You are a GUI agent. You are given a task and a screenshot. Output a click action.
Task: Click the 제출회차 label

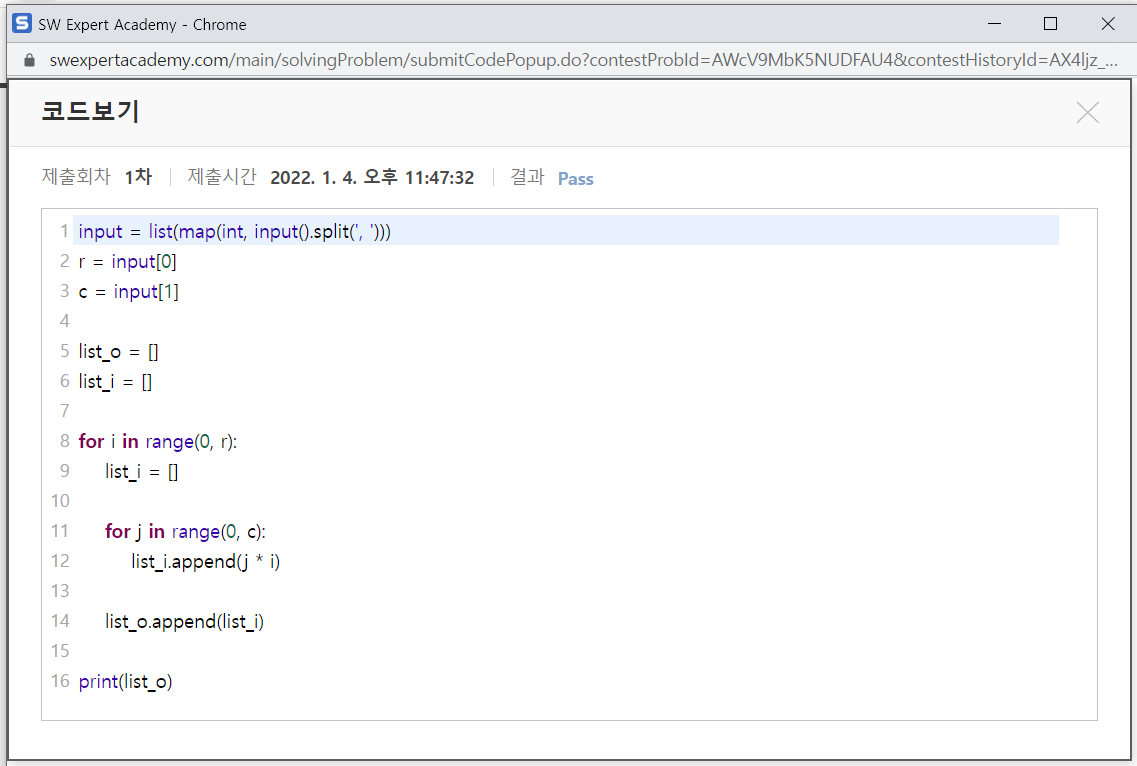pyautogui.click(x=75, y=176)
